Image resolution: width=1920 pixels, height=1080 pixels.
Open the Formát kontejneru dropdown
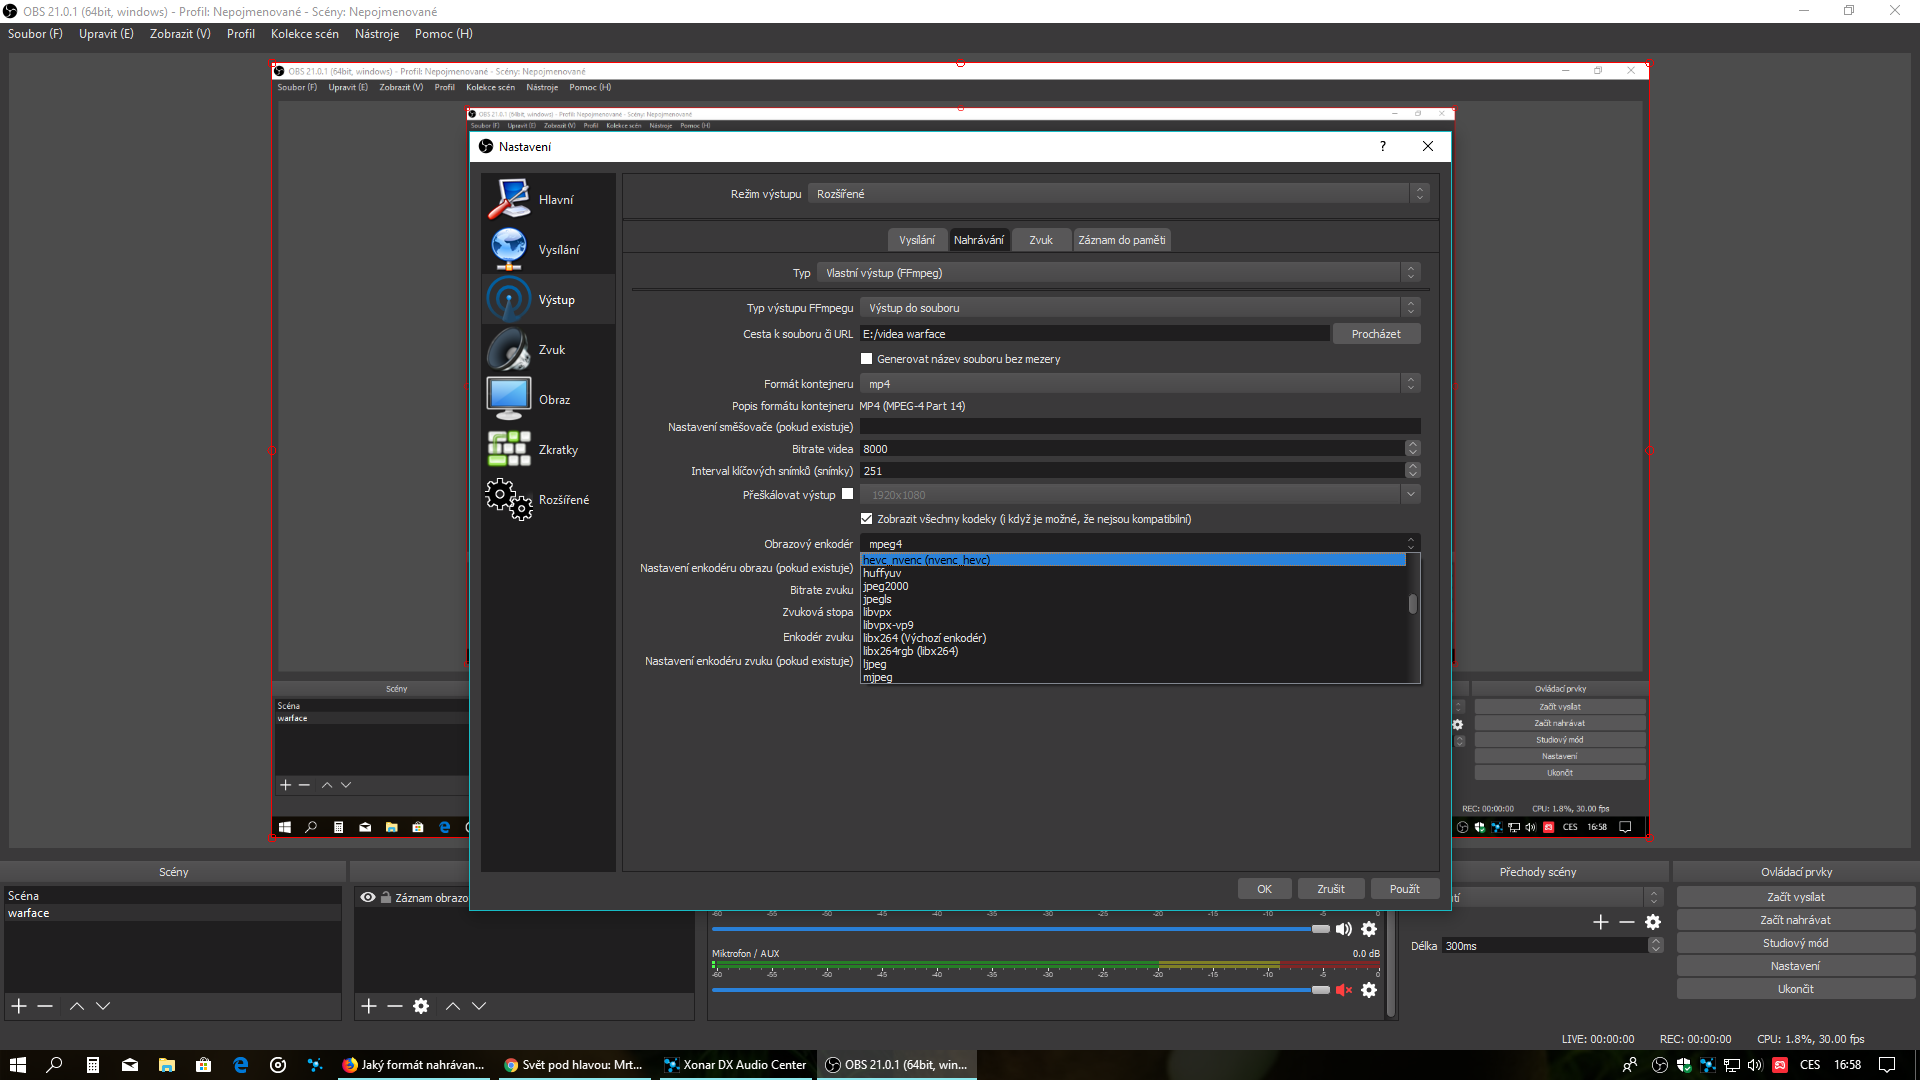pos(1138,384)
